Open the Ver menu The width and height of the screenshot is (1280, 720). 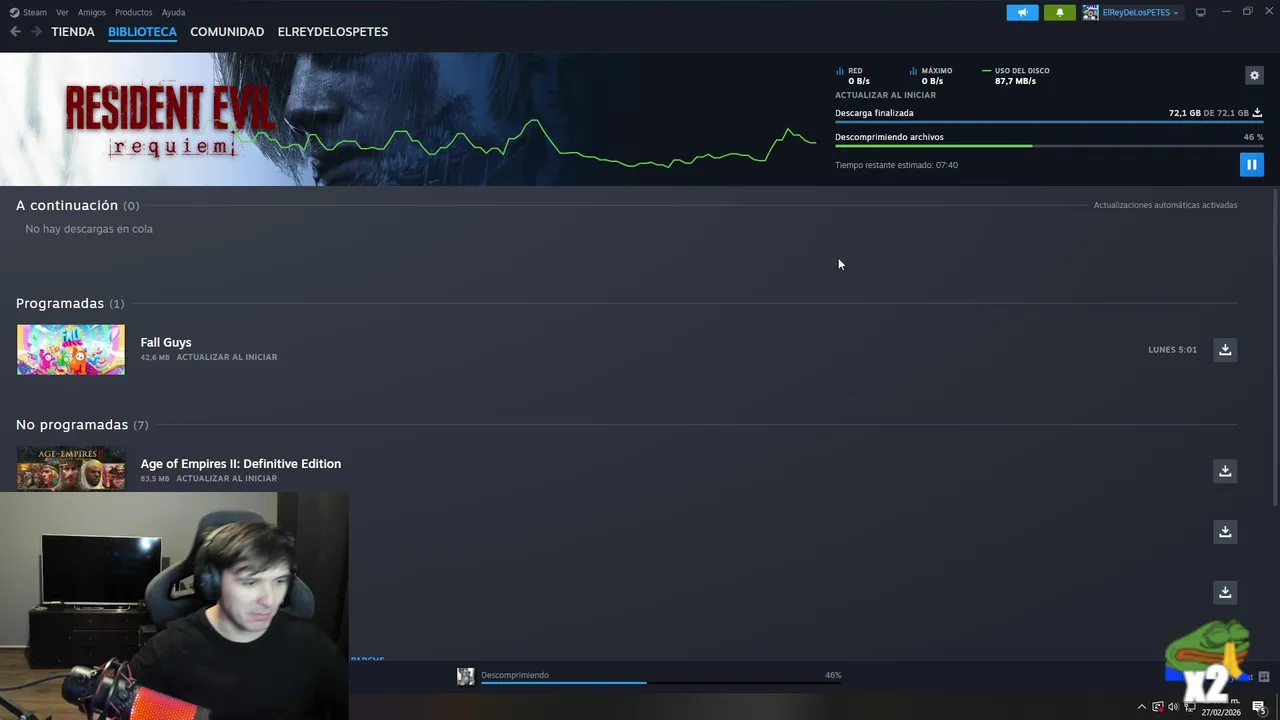[62, 12]
